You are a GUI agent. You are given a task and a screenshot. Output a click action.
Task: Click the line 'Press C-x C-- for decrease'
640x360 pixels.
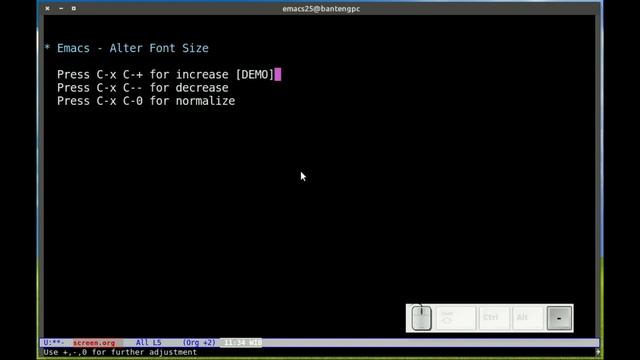(142, 88)
